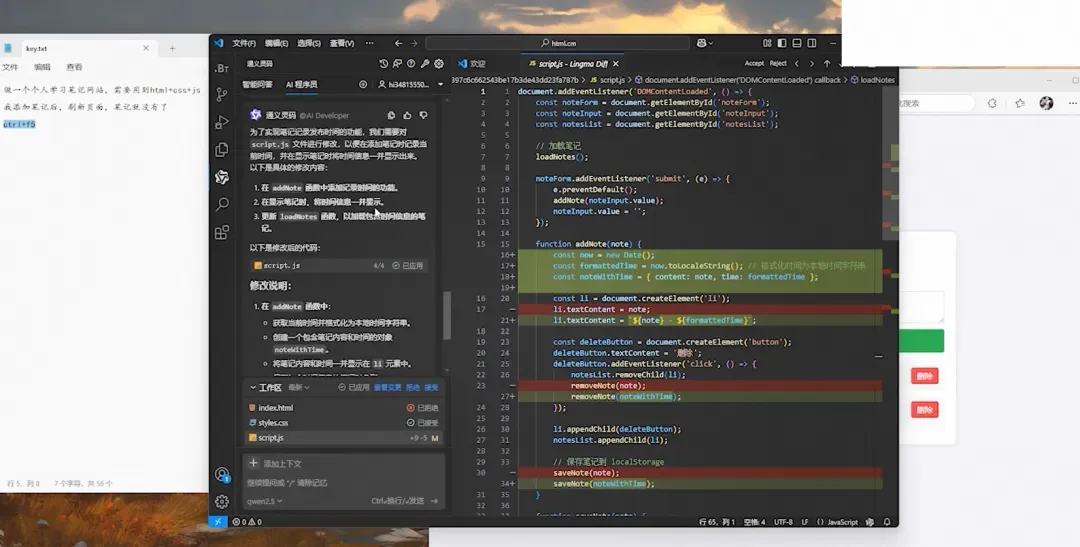Open Source Control in activity bar
The width and height of the screenshot is (1080, 547).
222,94
